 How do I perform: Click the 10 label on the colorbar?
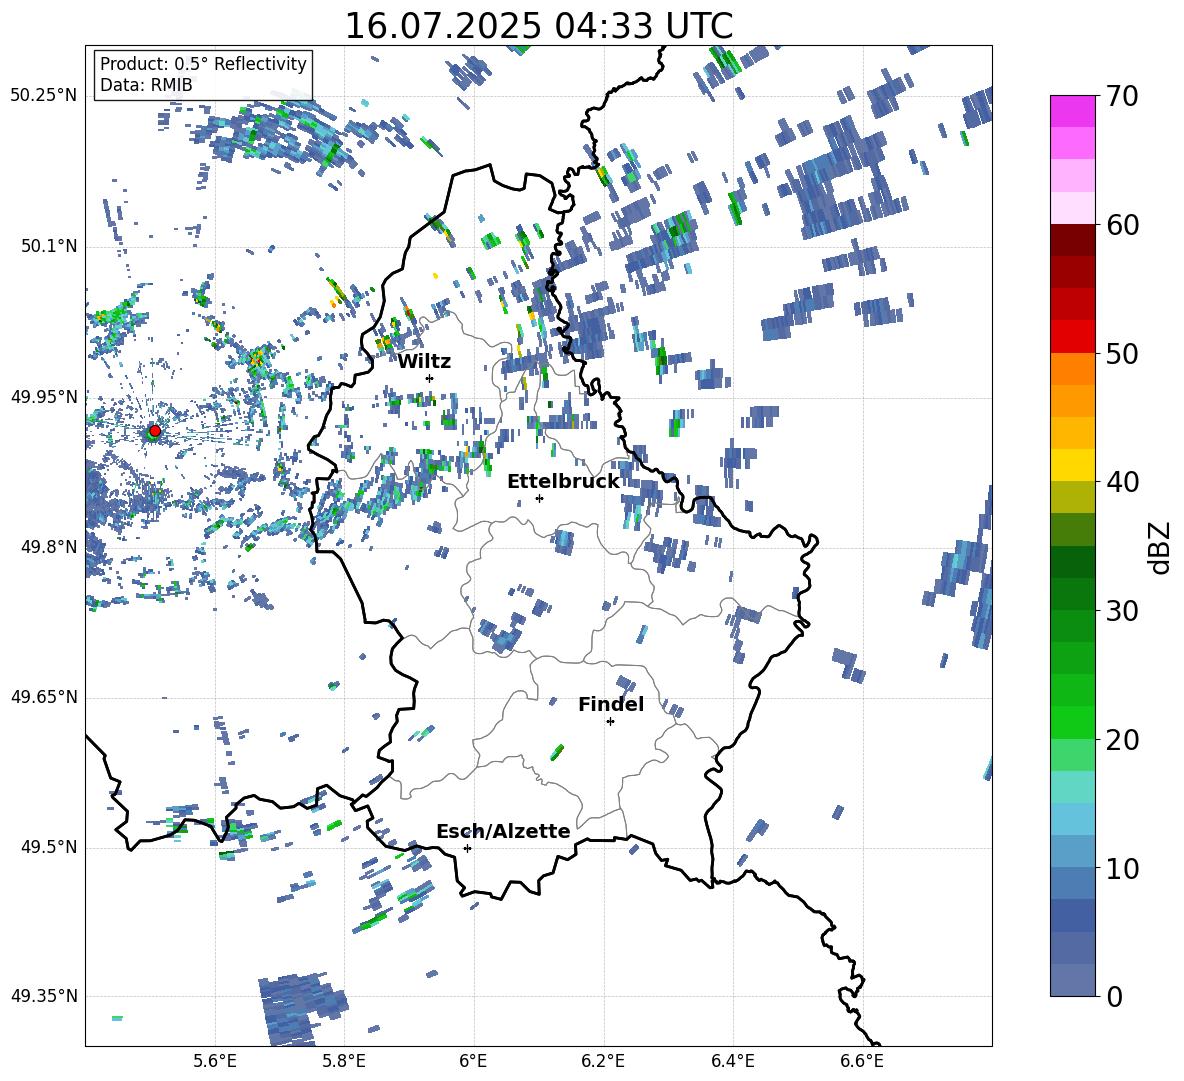coord(1122,868)
